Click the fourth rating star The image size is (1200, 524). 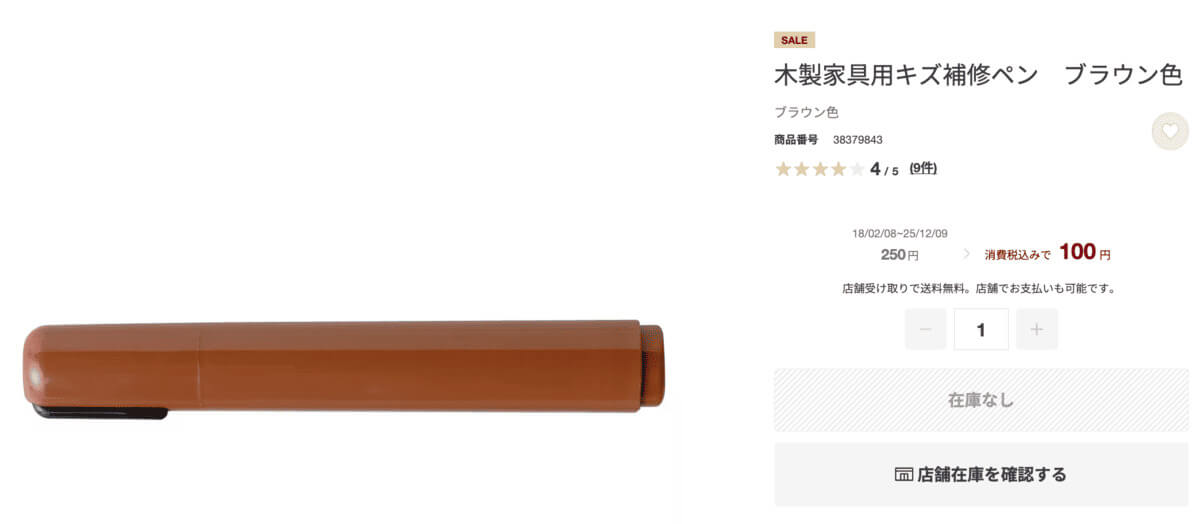click(x=838, y=169)
